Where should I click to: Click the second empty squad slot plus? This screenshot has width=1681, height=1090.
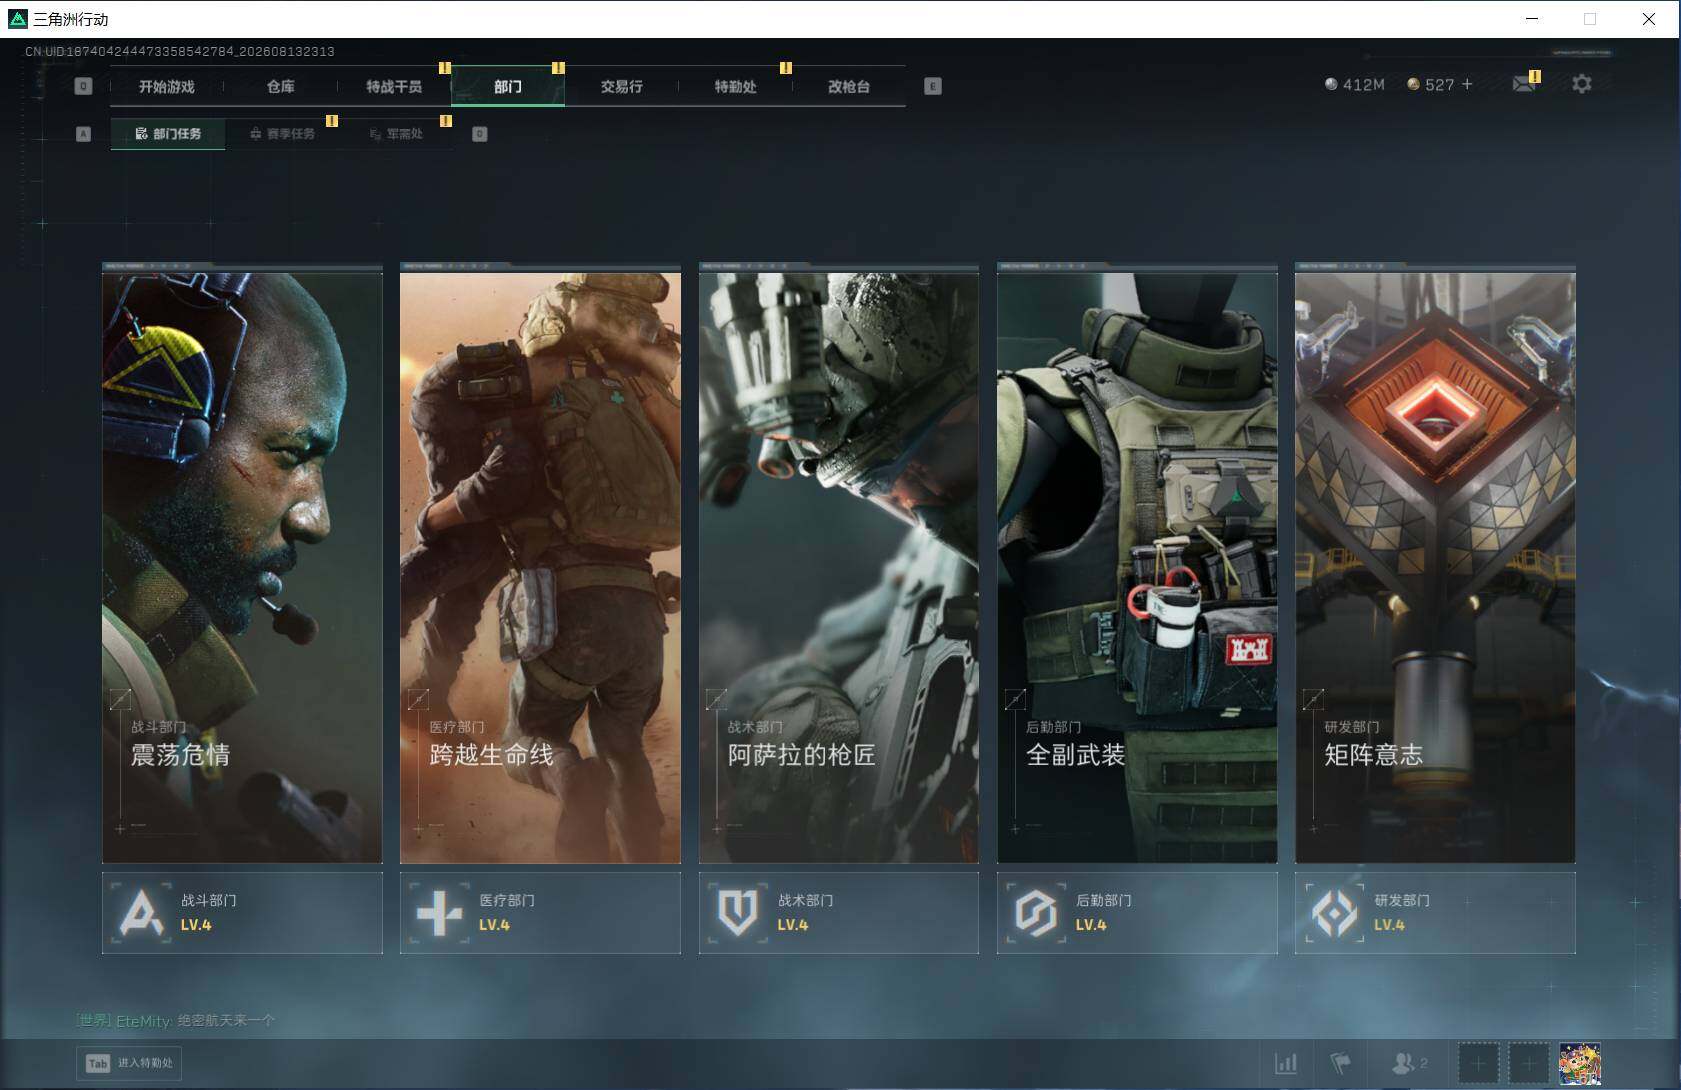click(x=1528, y=1063)
